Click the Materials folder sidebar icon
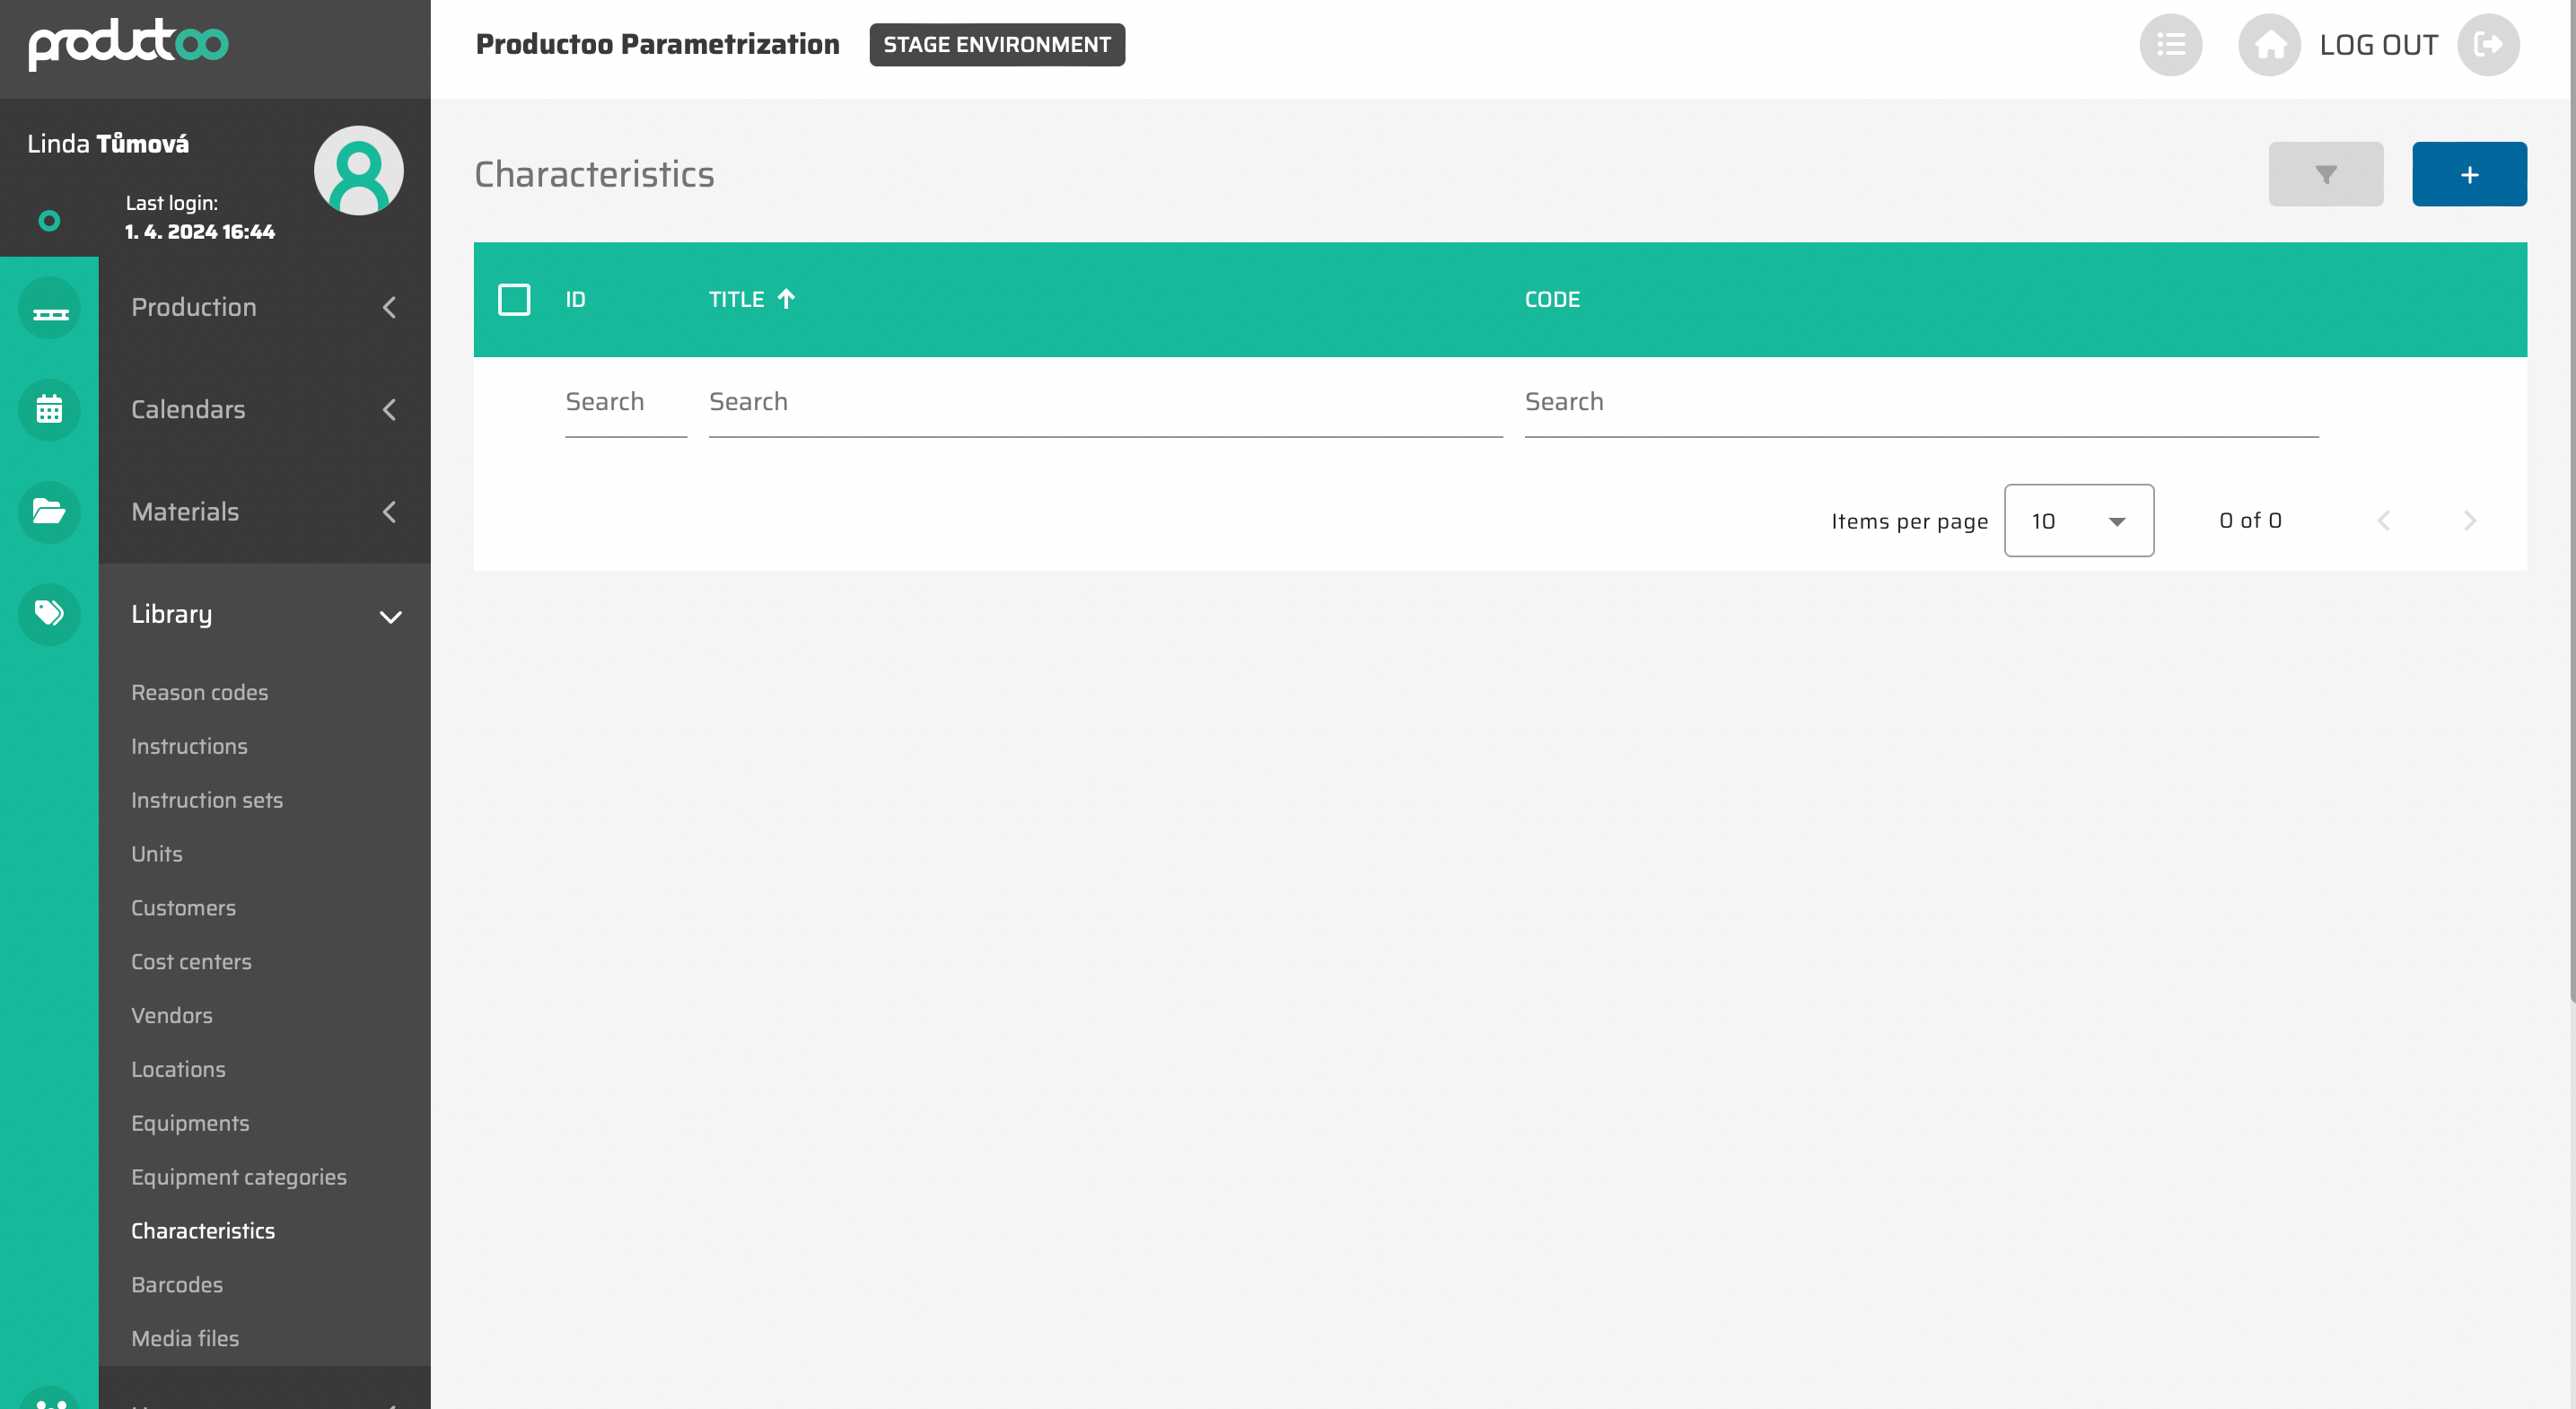The image size is (2576, 1409). coord(49,512)
